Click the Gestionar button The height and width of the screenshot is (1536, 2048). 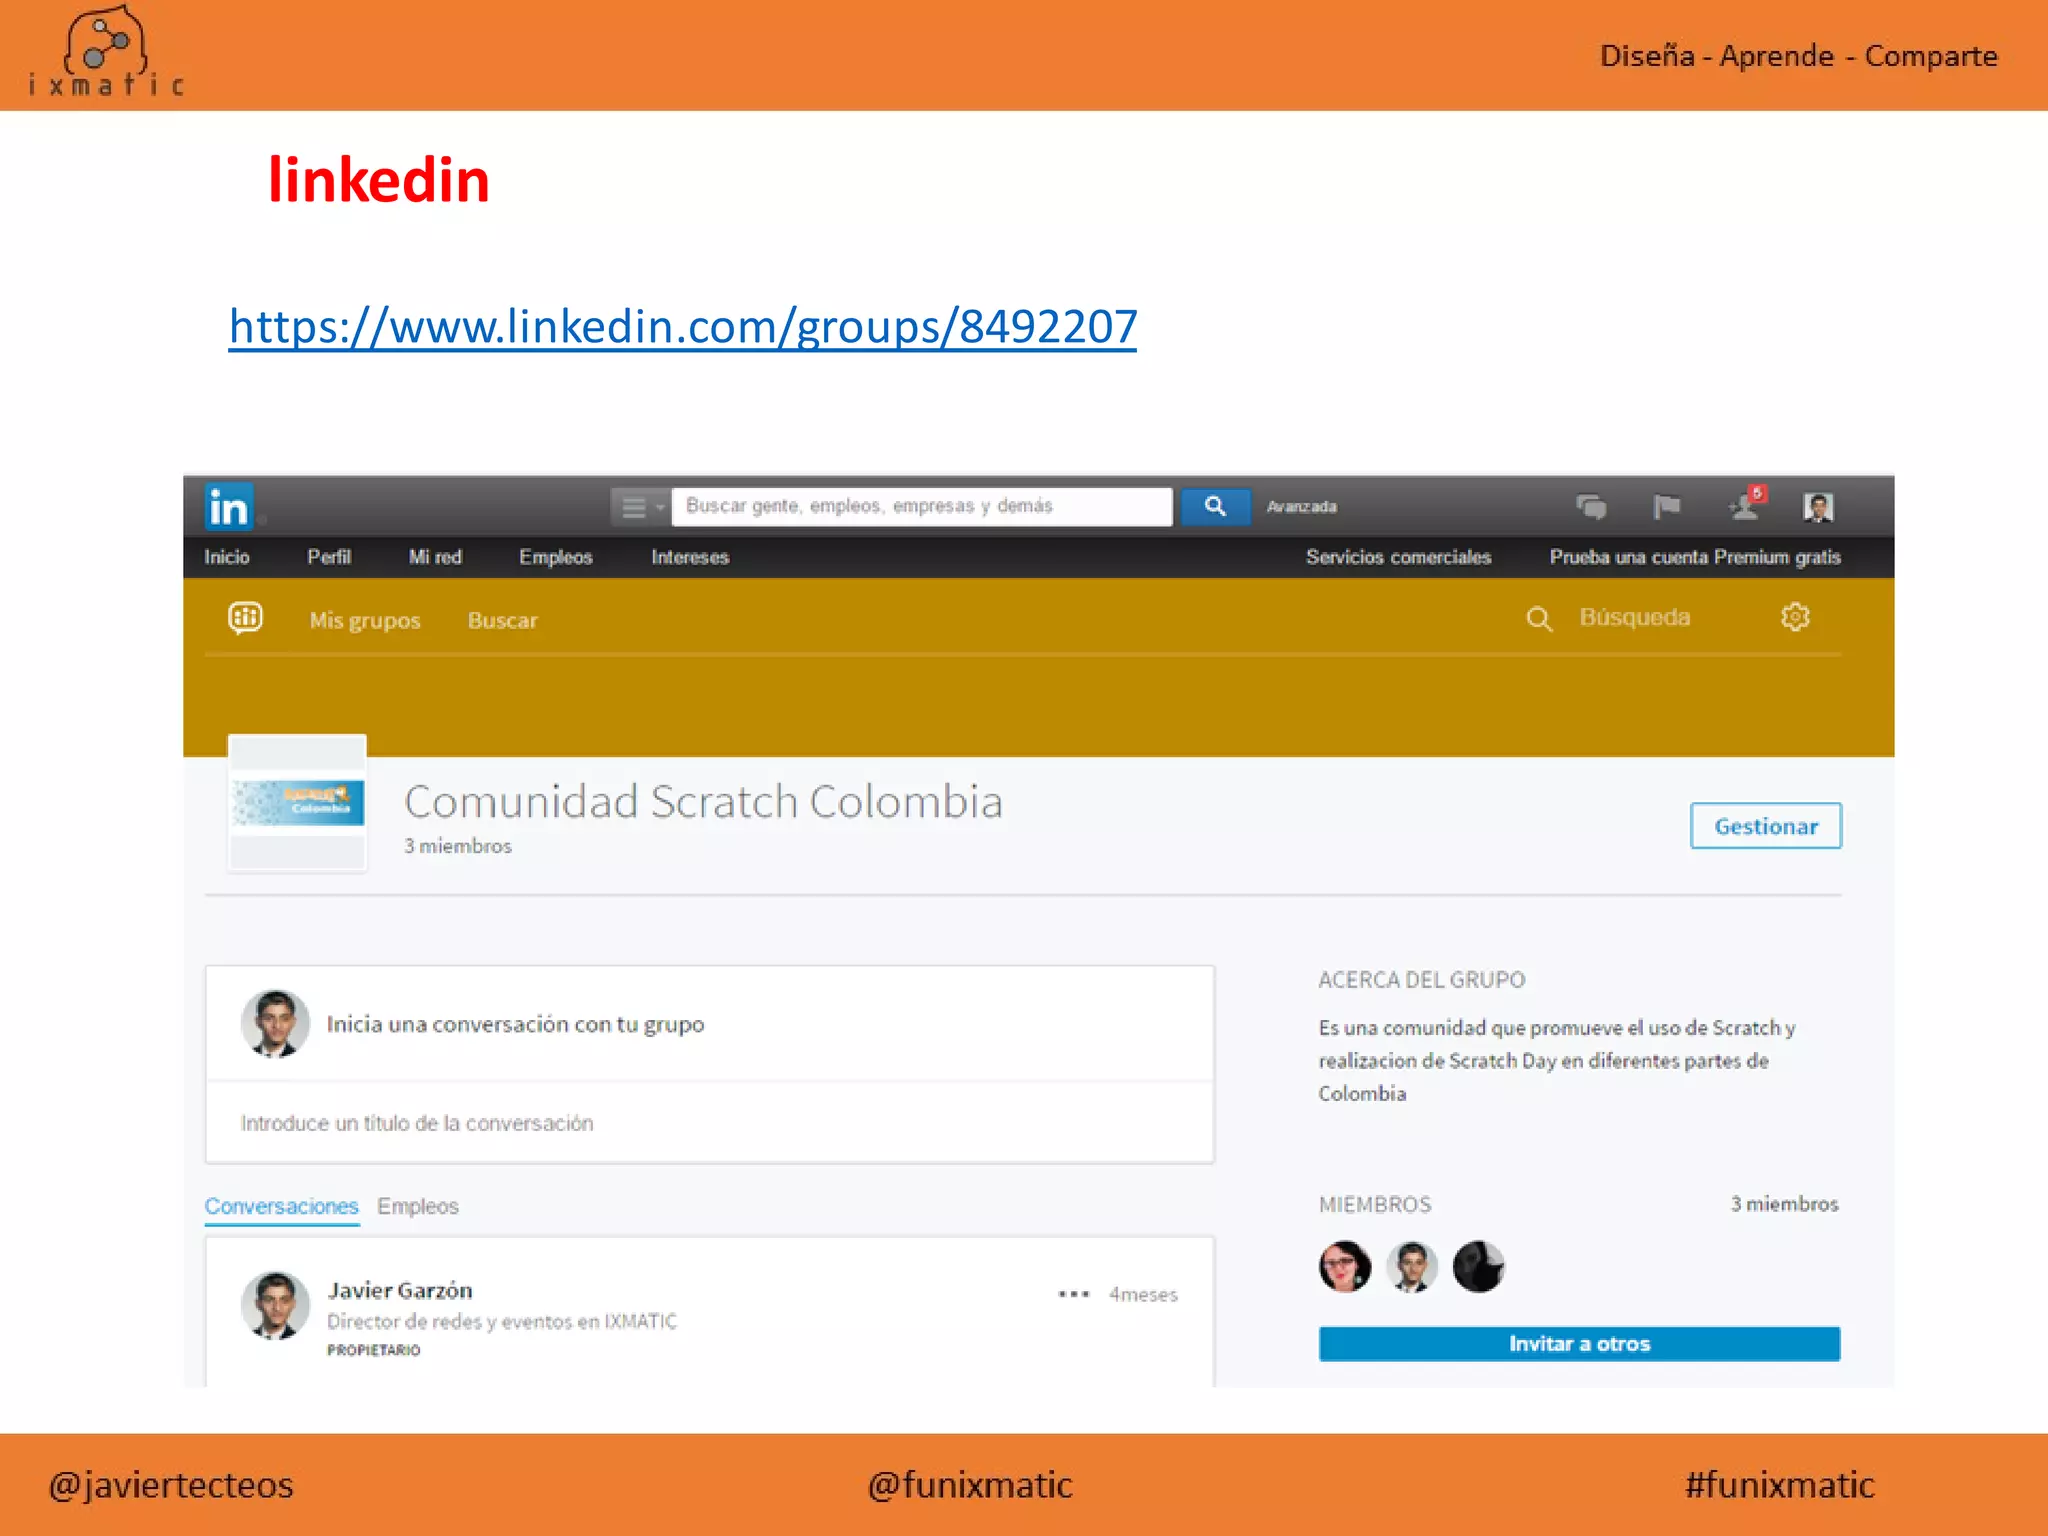pyautogui.click(x=1766, y=826)
